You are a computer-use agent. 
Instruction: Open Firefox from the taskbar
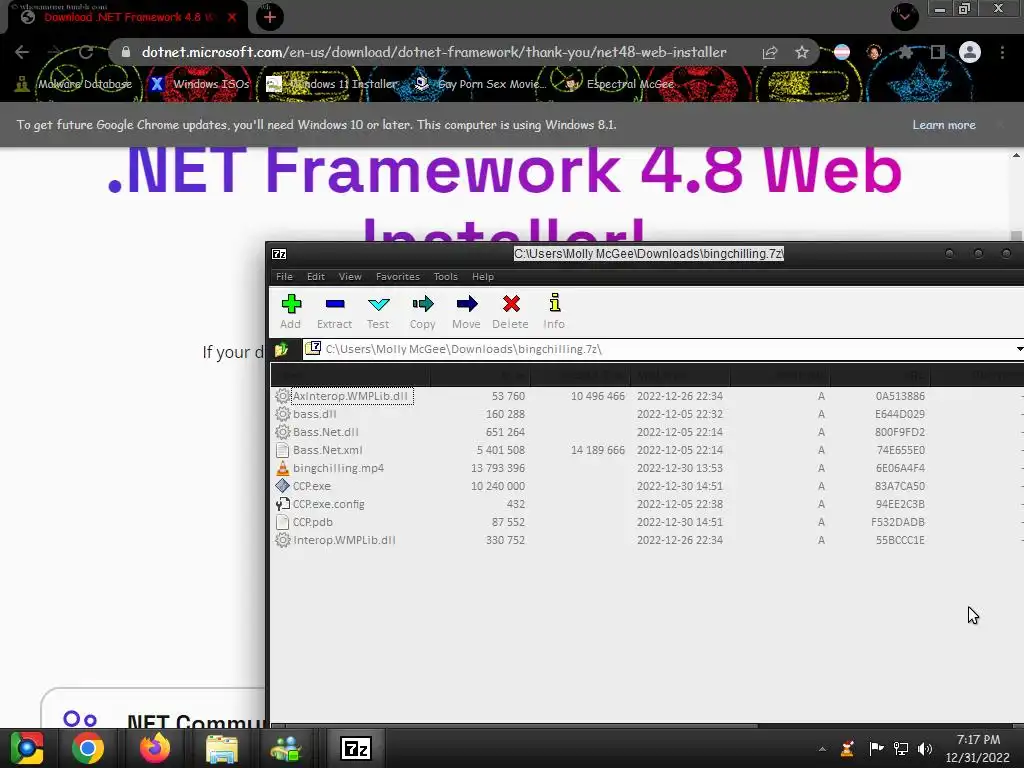[x=155, y=748]
